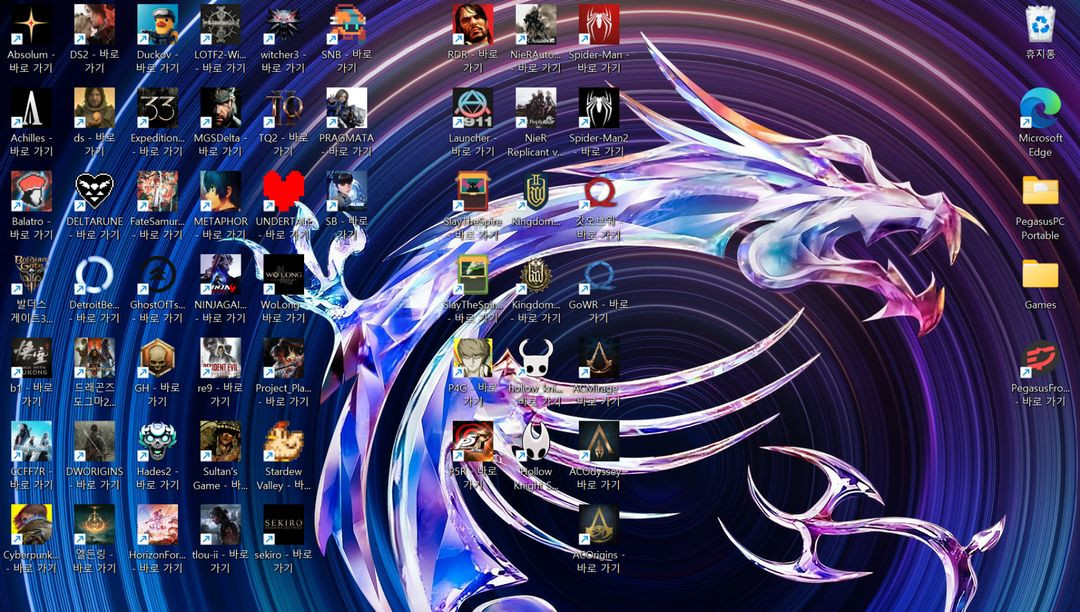The image size is (1080, 612).
Task: Open the NINJAGAI... shortcut
Action: click(220, 275)
